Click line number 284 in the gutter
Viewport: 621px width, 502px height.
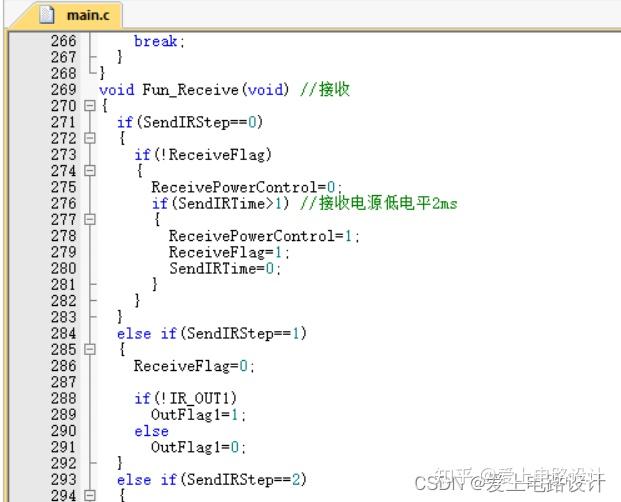(x=63, y=333)
